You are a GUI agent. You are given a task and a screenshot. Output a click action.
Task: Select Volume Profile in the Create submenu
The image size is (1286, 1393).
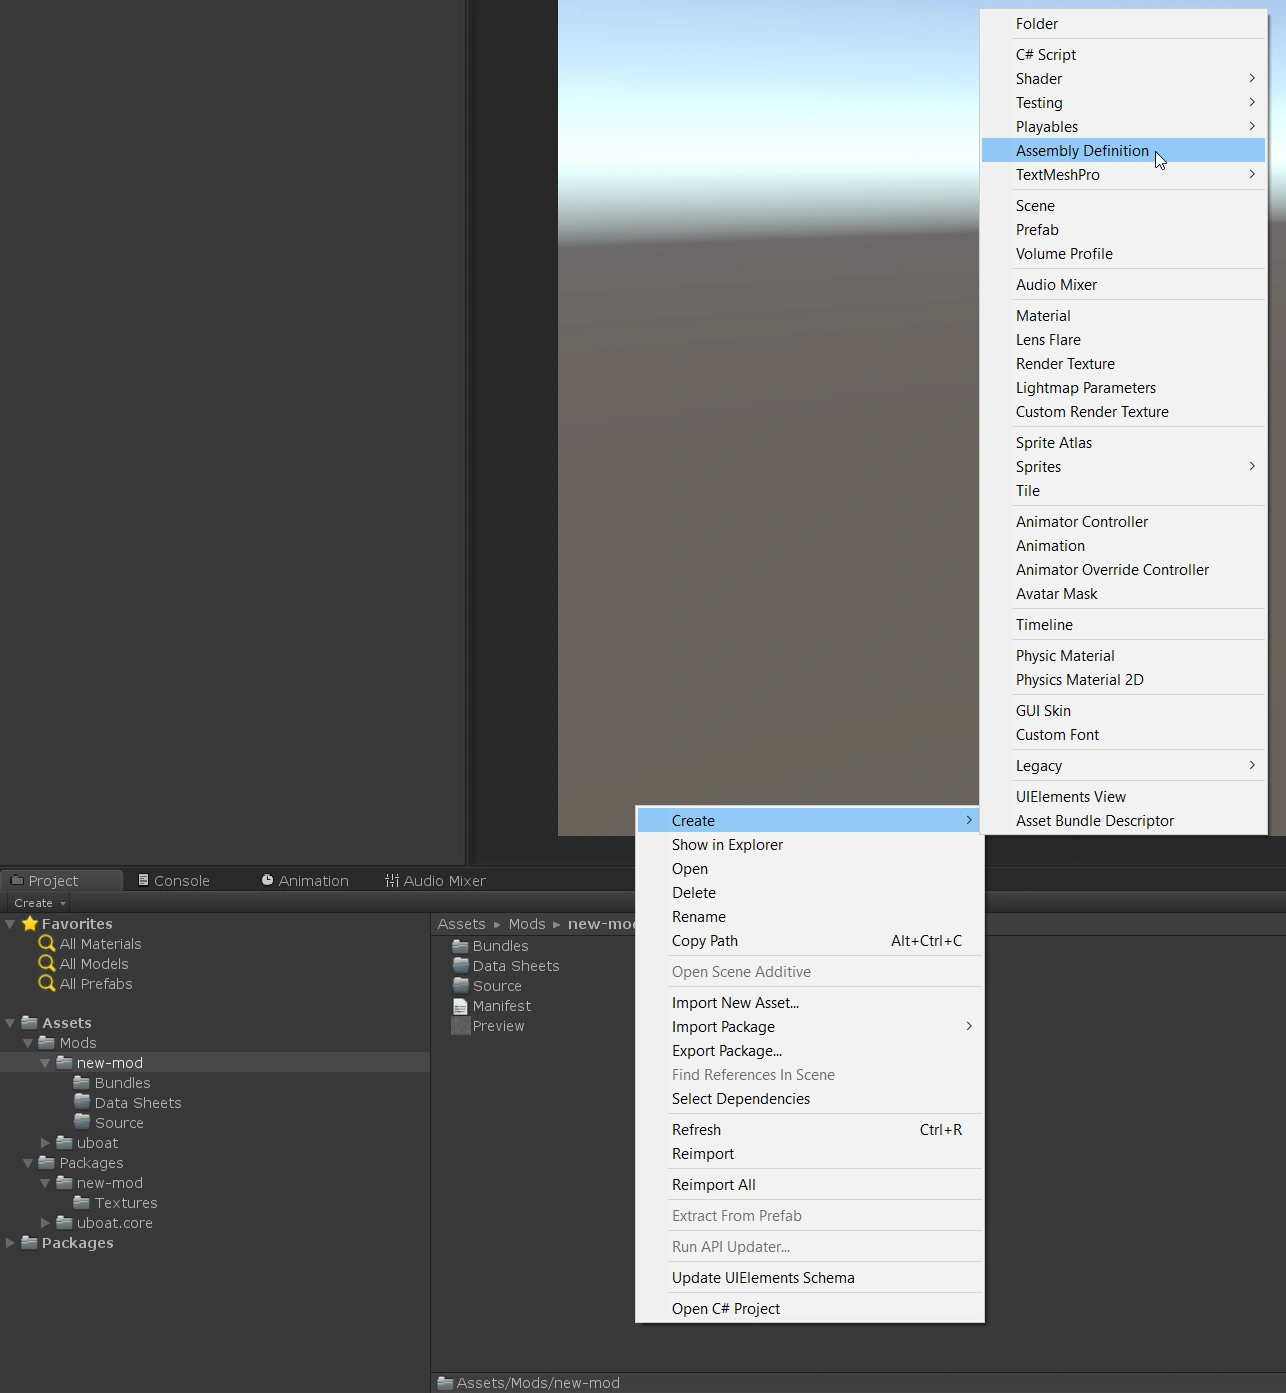(1123, 254)
